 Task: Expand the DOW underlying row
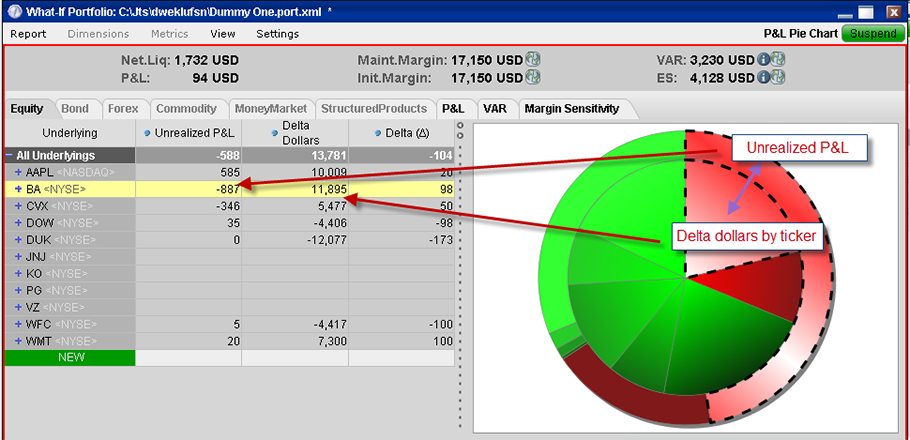pyautogui.click(x=18, y=223)
